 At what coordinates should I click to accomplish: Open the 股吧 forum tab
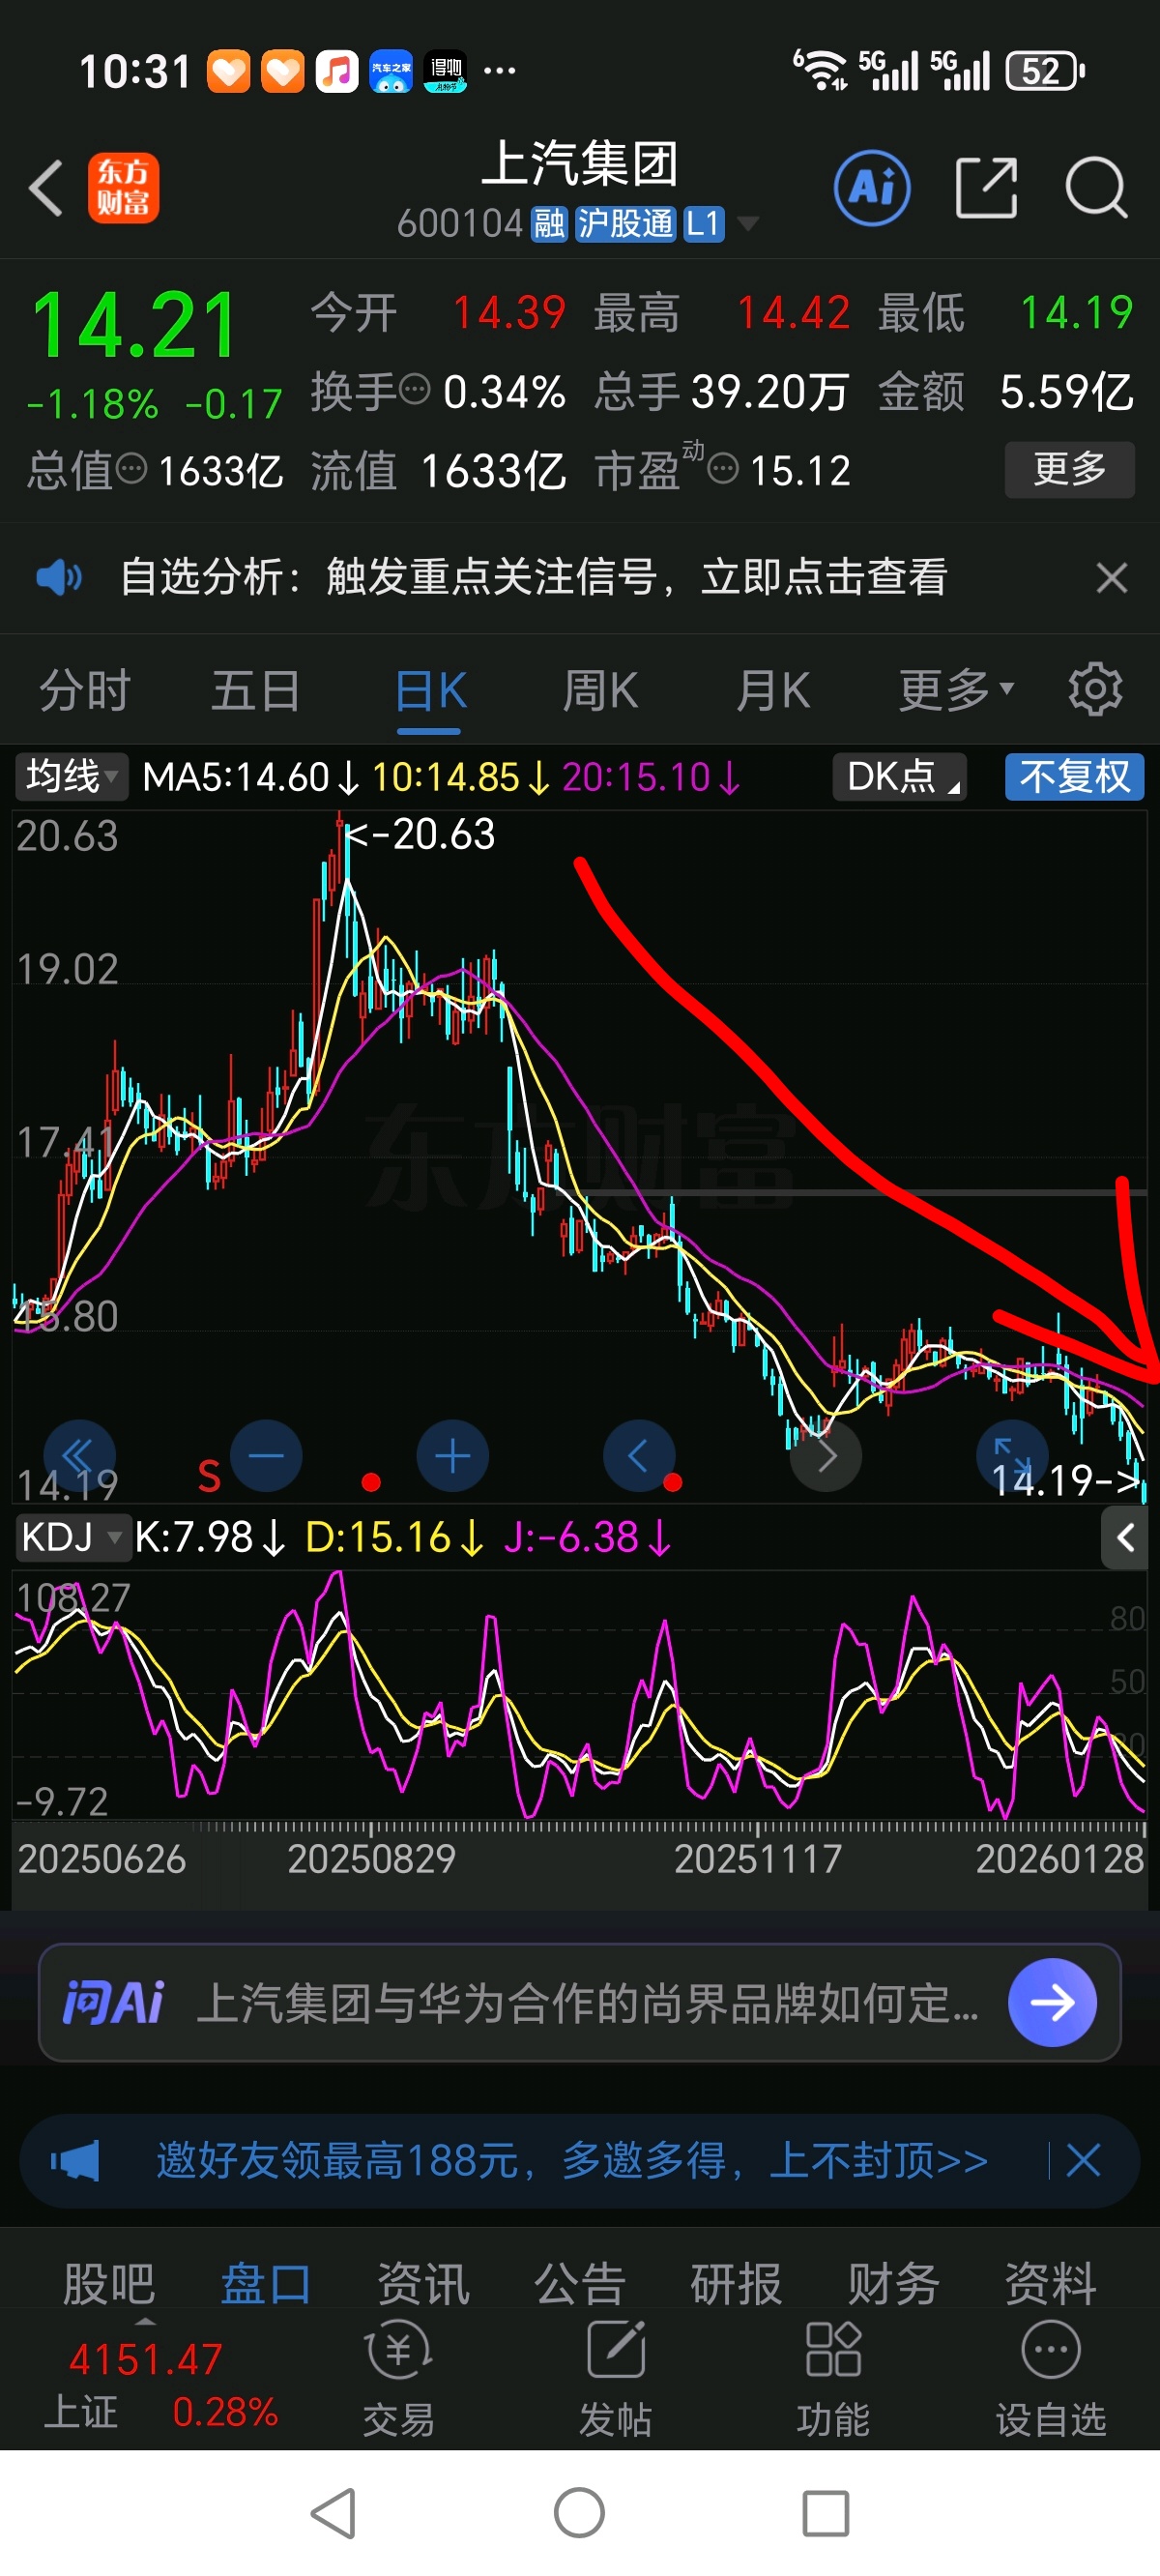pos(109,2284)
